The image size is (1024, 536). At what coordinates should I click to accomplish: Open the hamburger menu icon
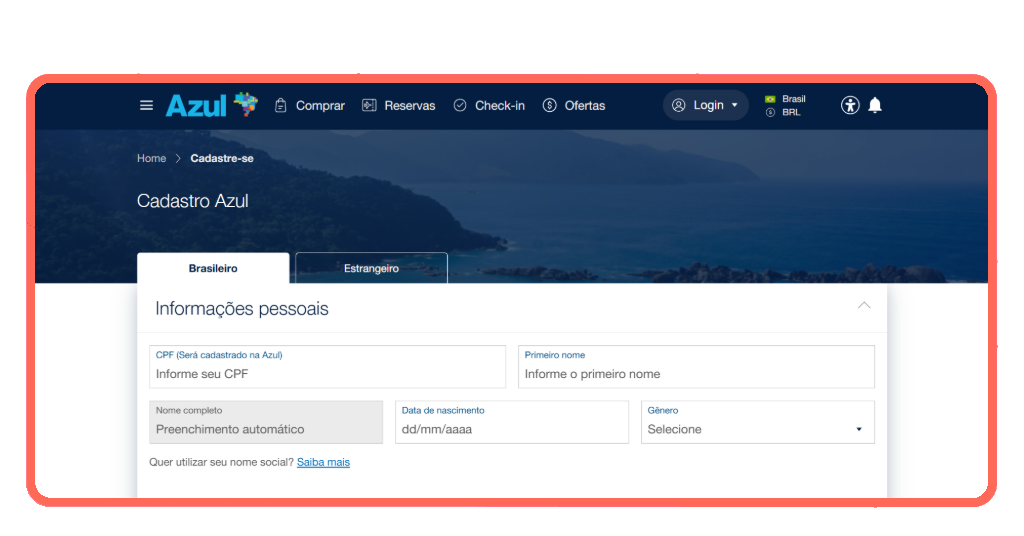click(146, 105)
